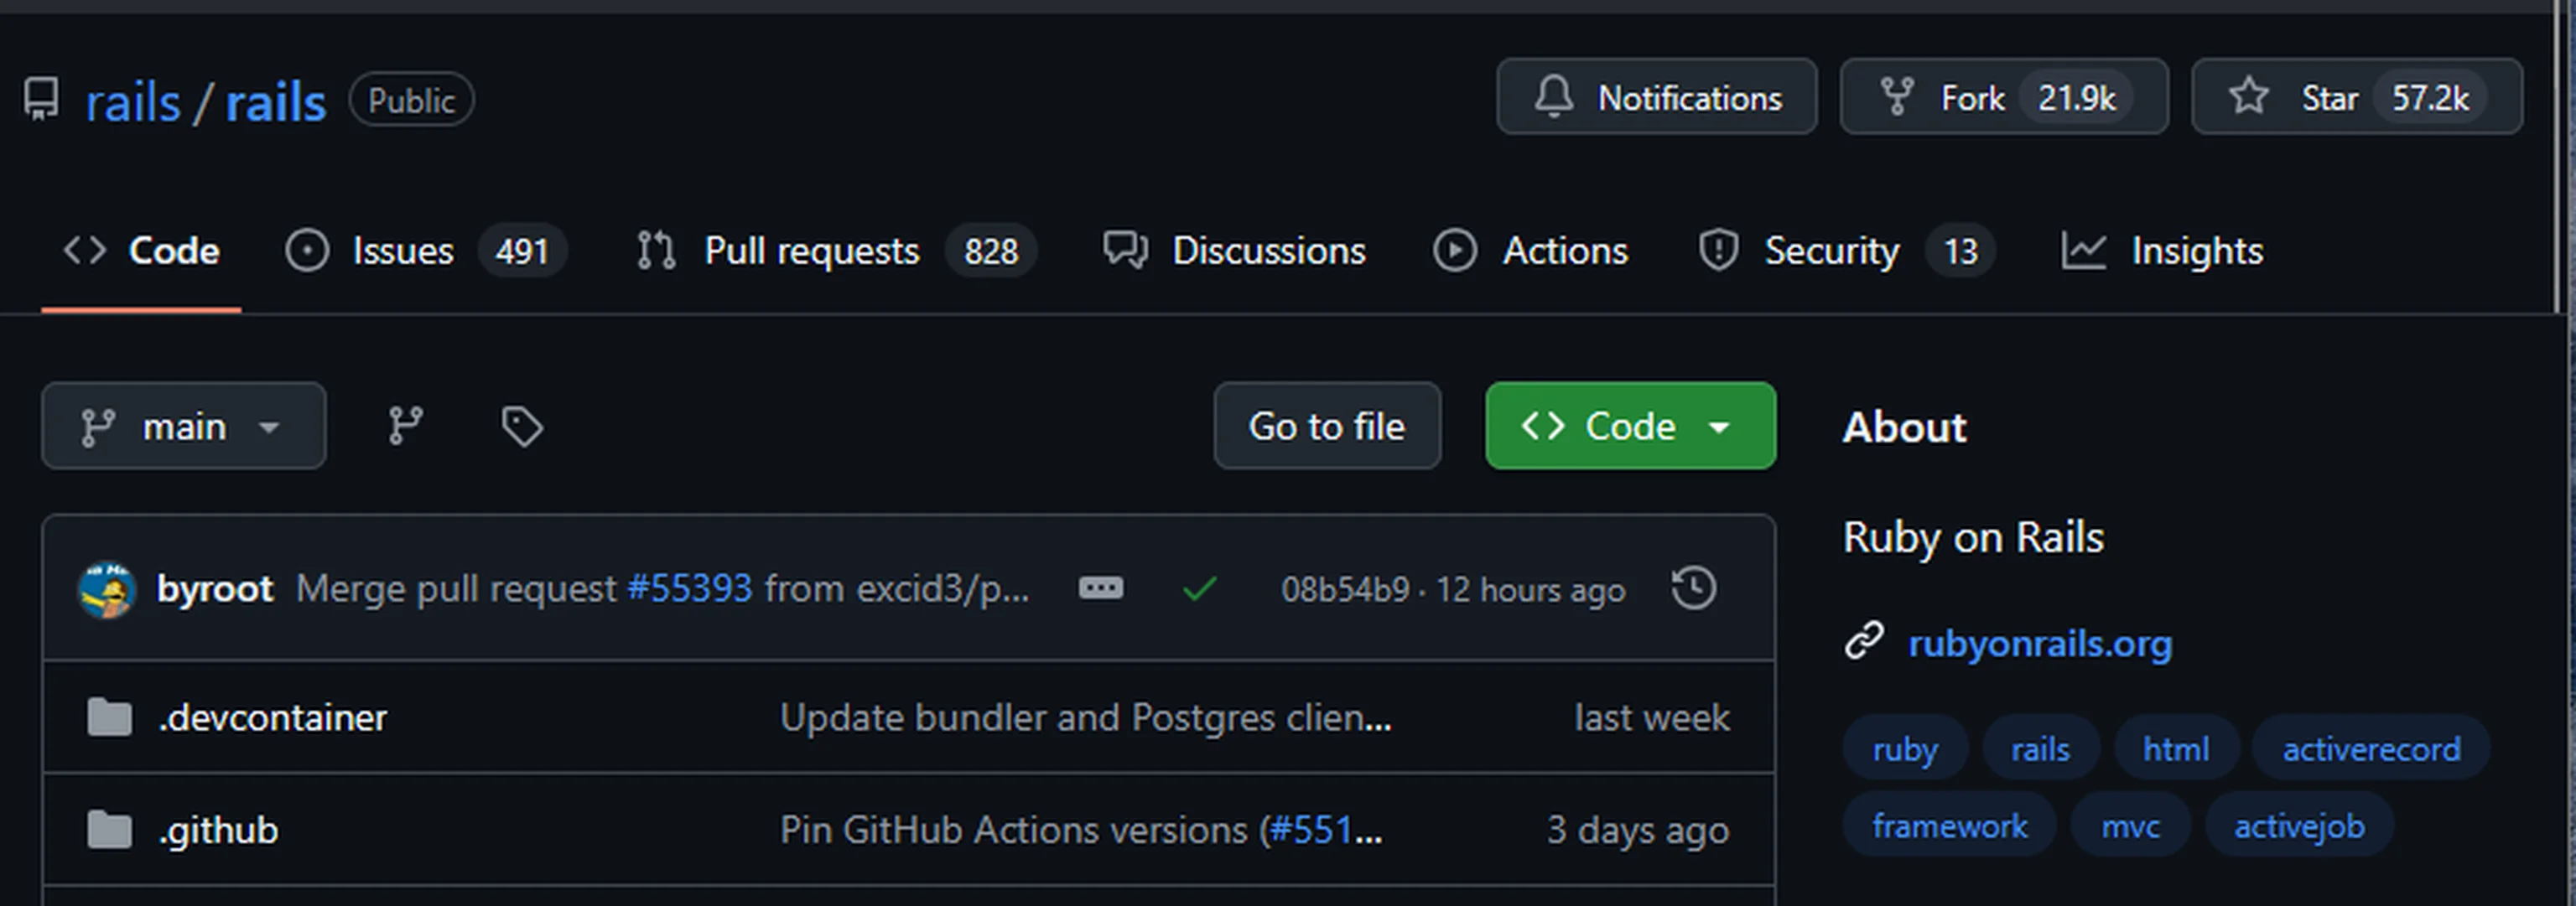
Task: Click the Go to file button
Action: point(1326,426)
